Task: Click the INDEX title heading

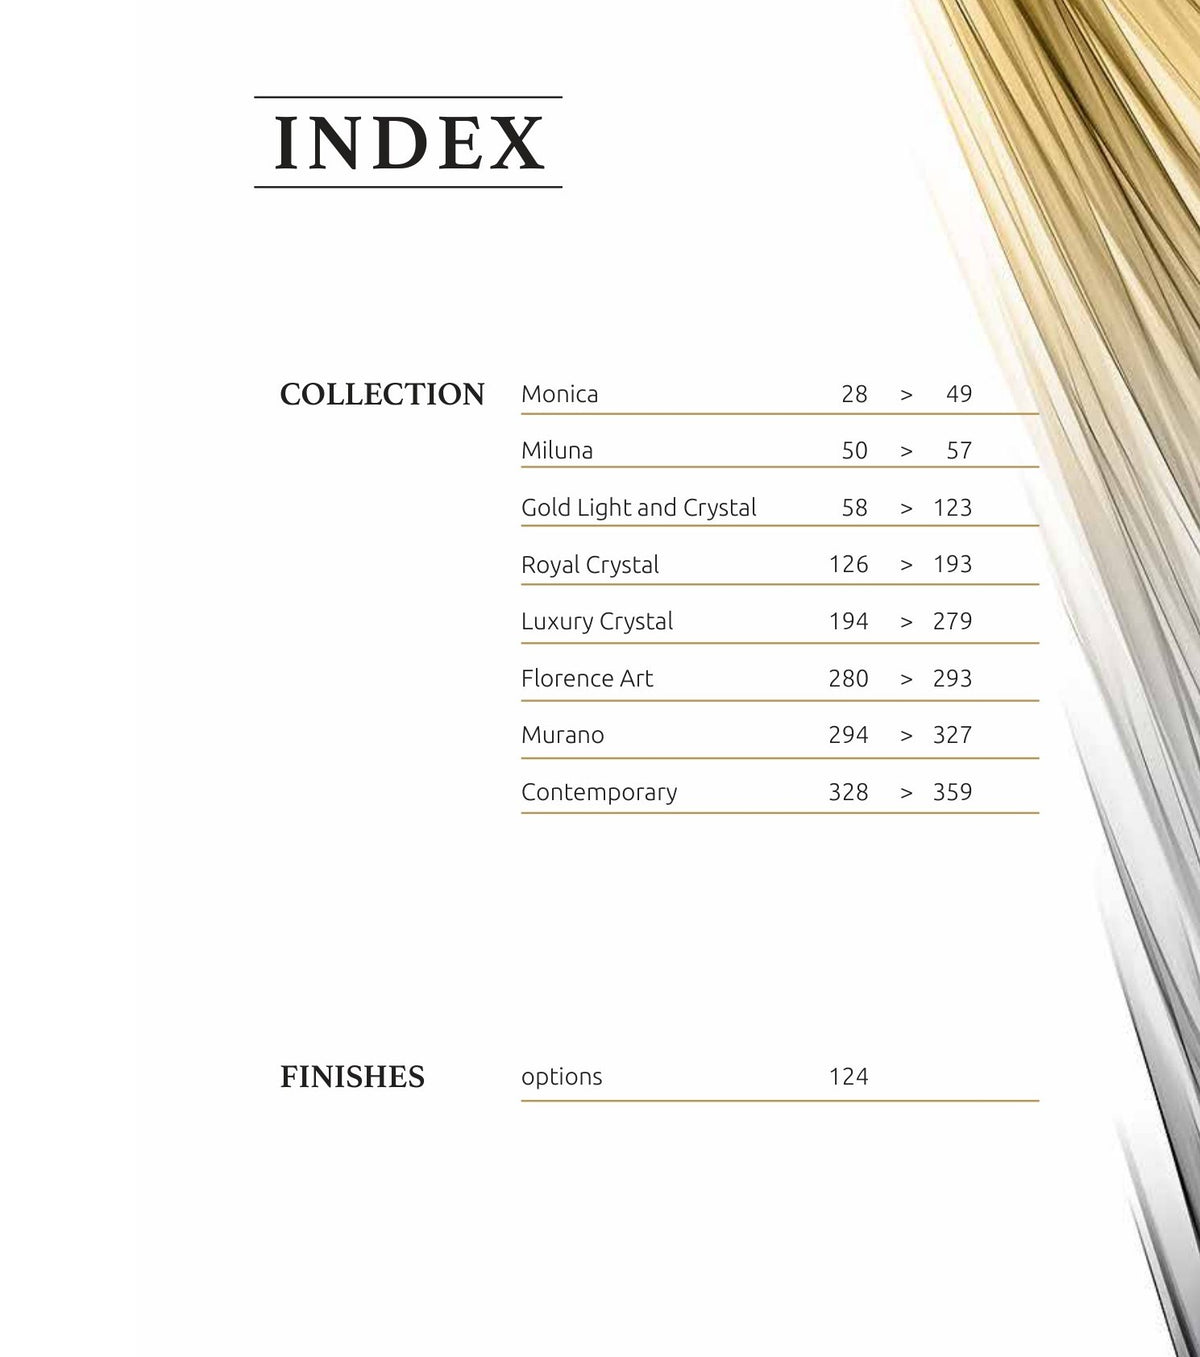Action: [409, 142]
